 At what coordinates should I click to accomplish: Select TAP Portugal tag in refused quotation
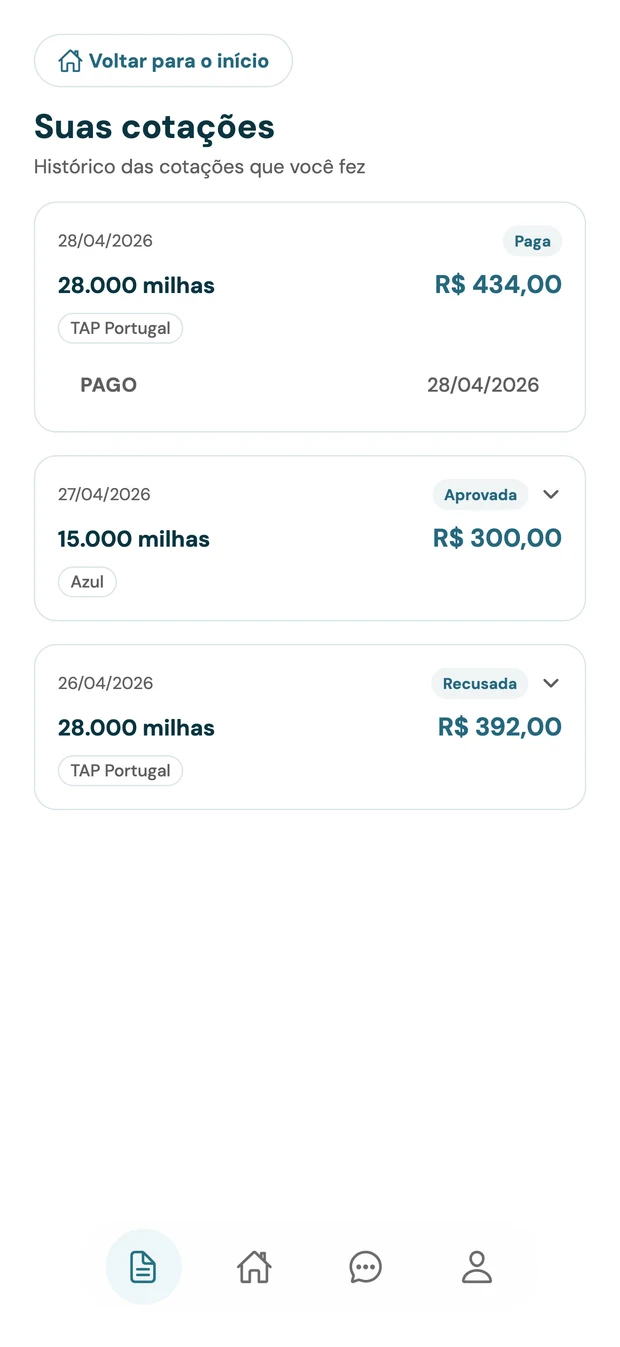120,771
